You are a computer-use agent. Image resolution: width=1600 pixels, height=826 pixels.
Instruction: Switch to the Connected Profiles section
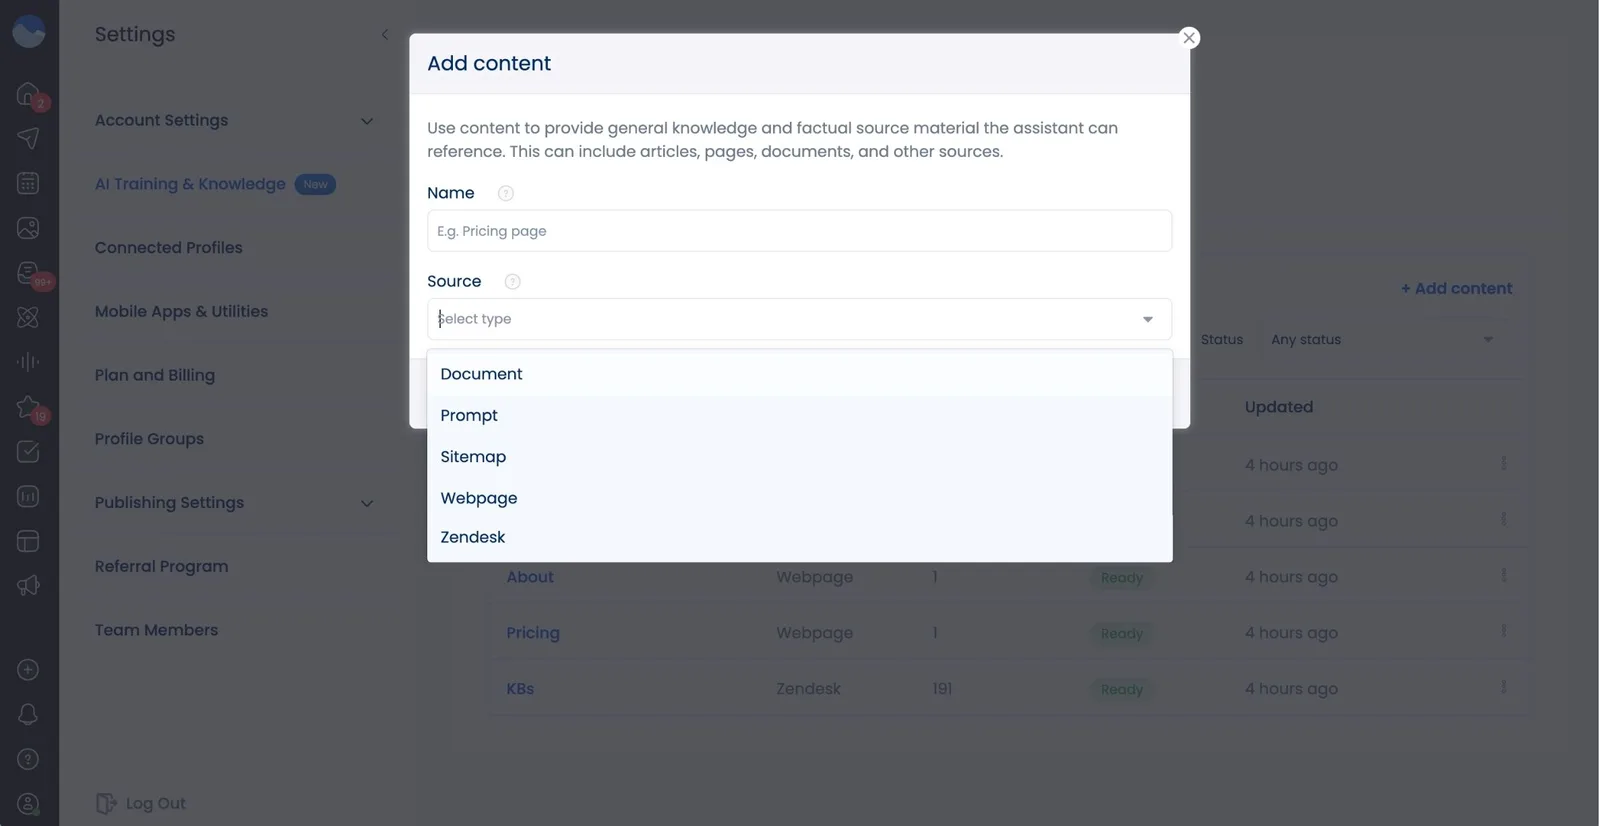(x=168, y=247)
